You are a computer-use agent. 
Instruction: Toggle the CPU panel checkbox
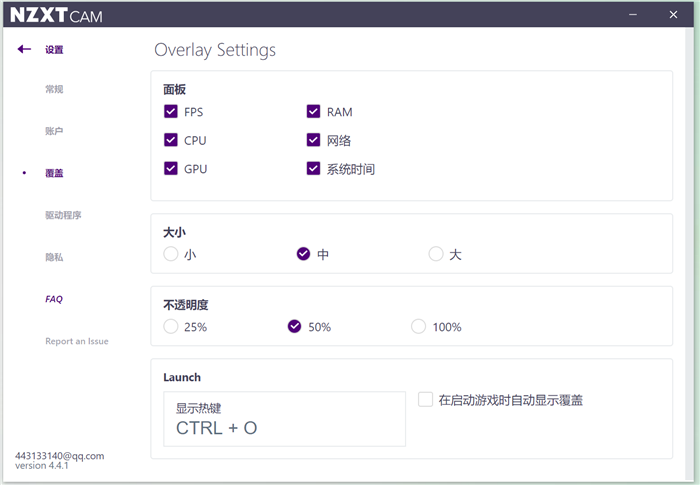171,141
